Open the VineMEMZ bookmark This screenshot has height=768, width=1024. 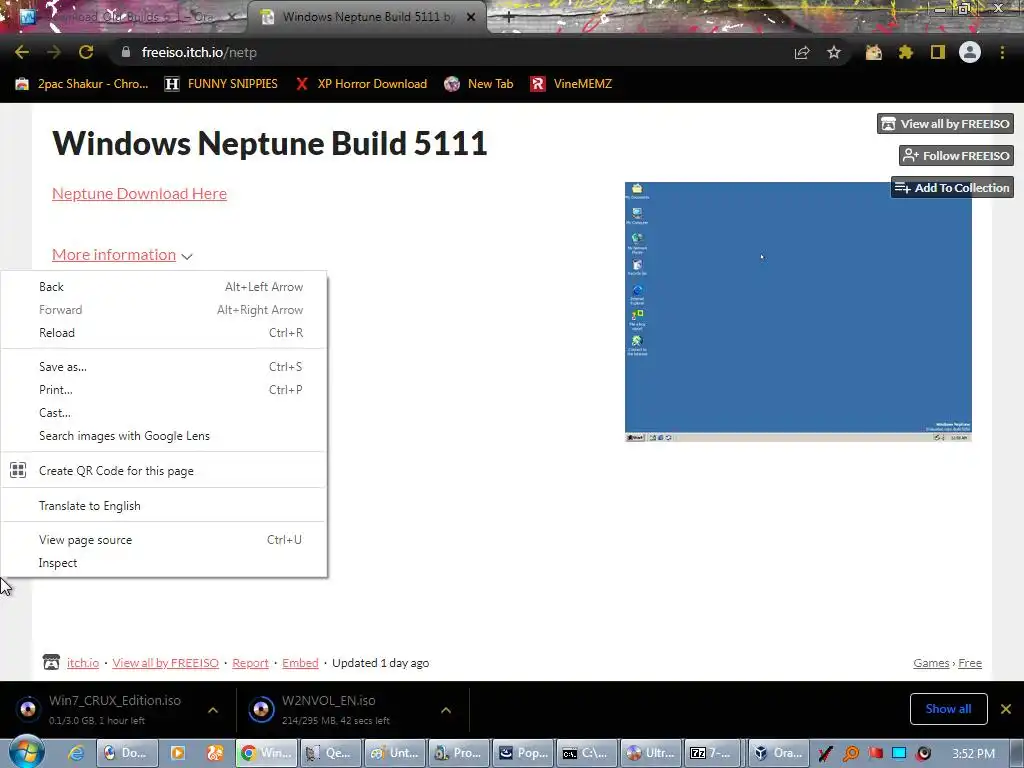tap(571, 84)
